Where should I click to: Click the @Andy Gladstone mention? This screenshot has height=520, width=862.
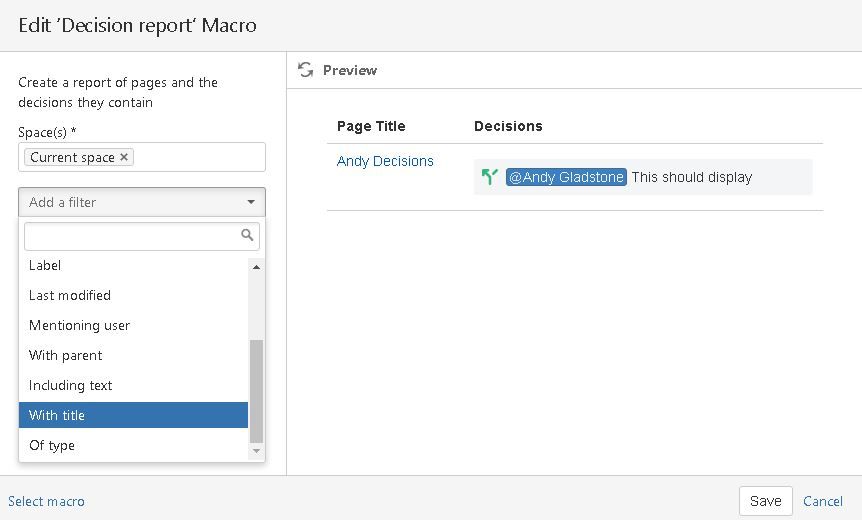tap(566, 177)
